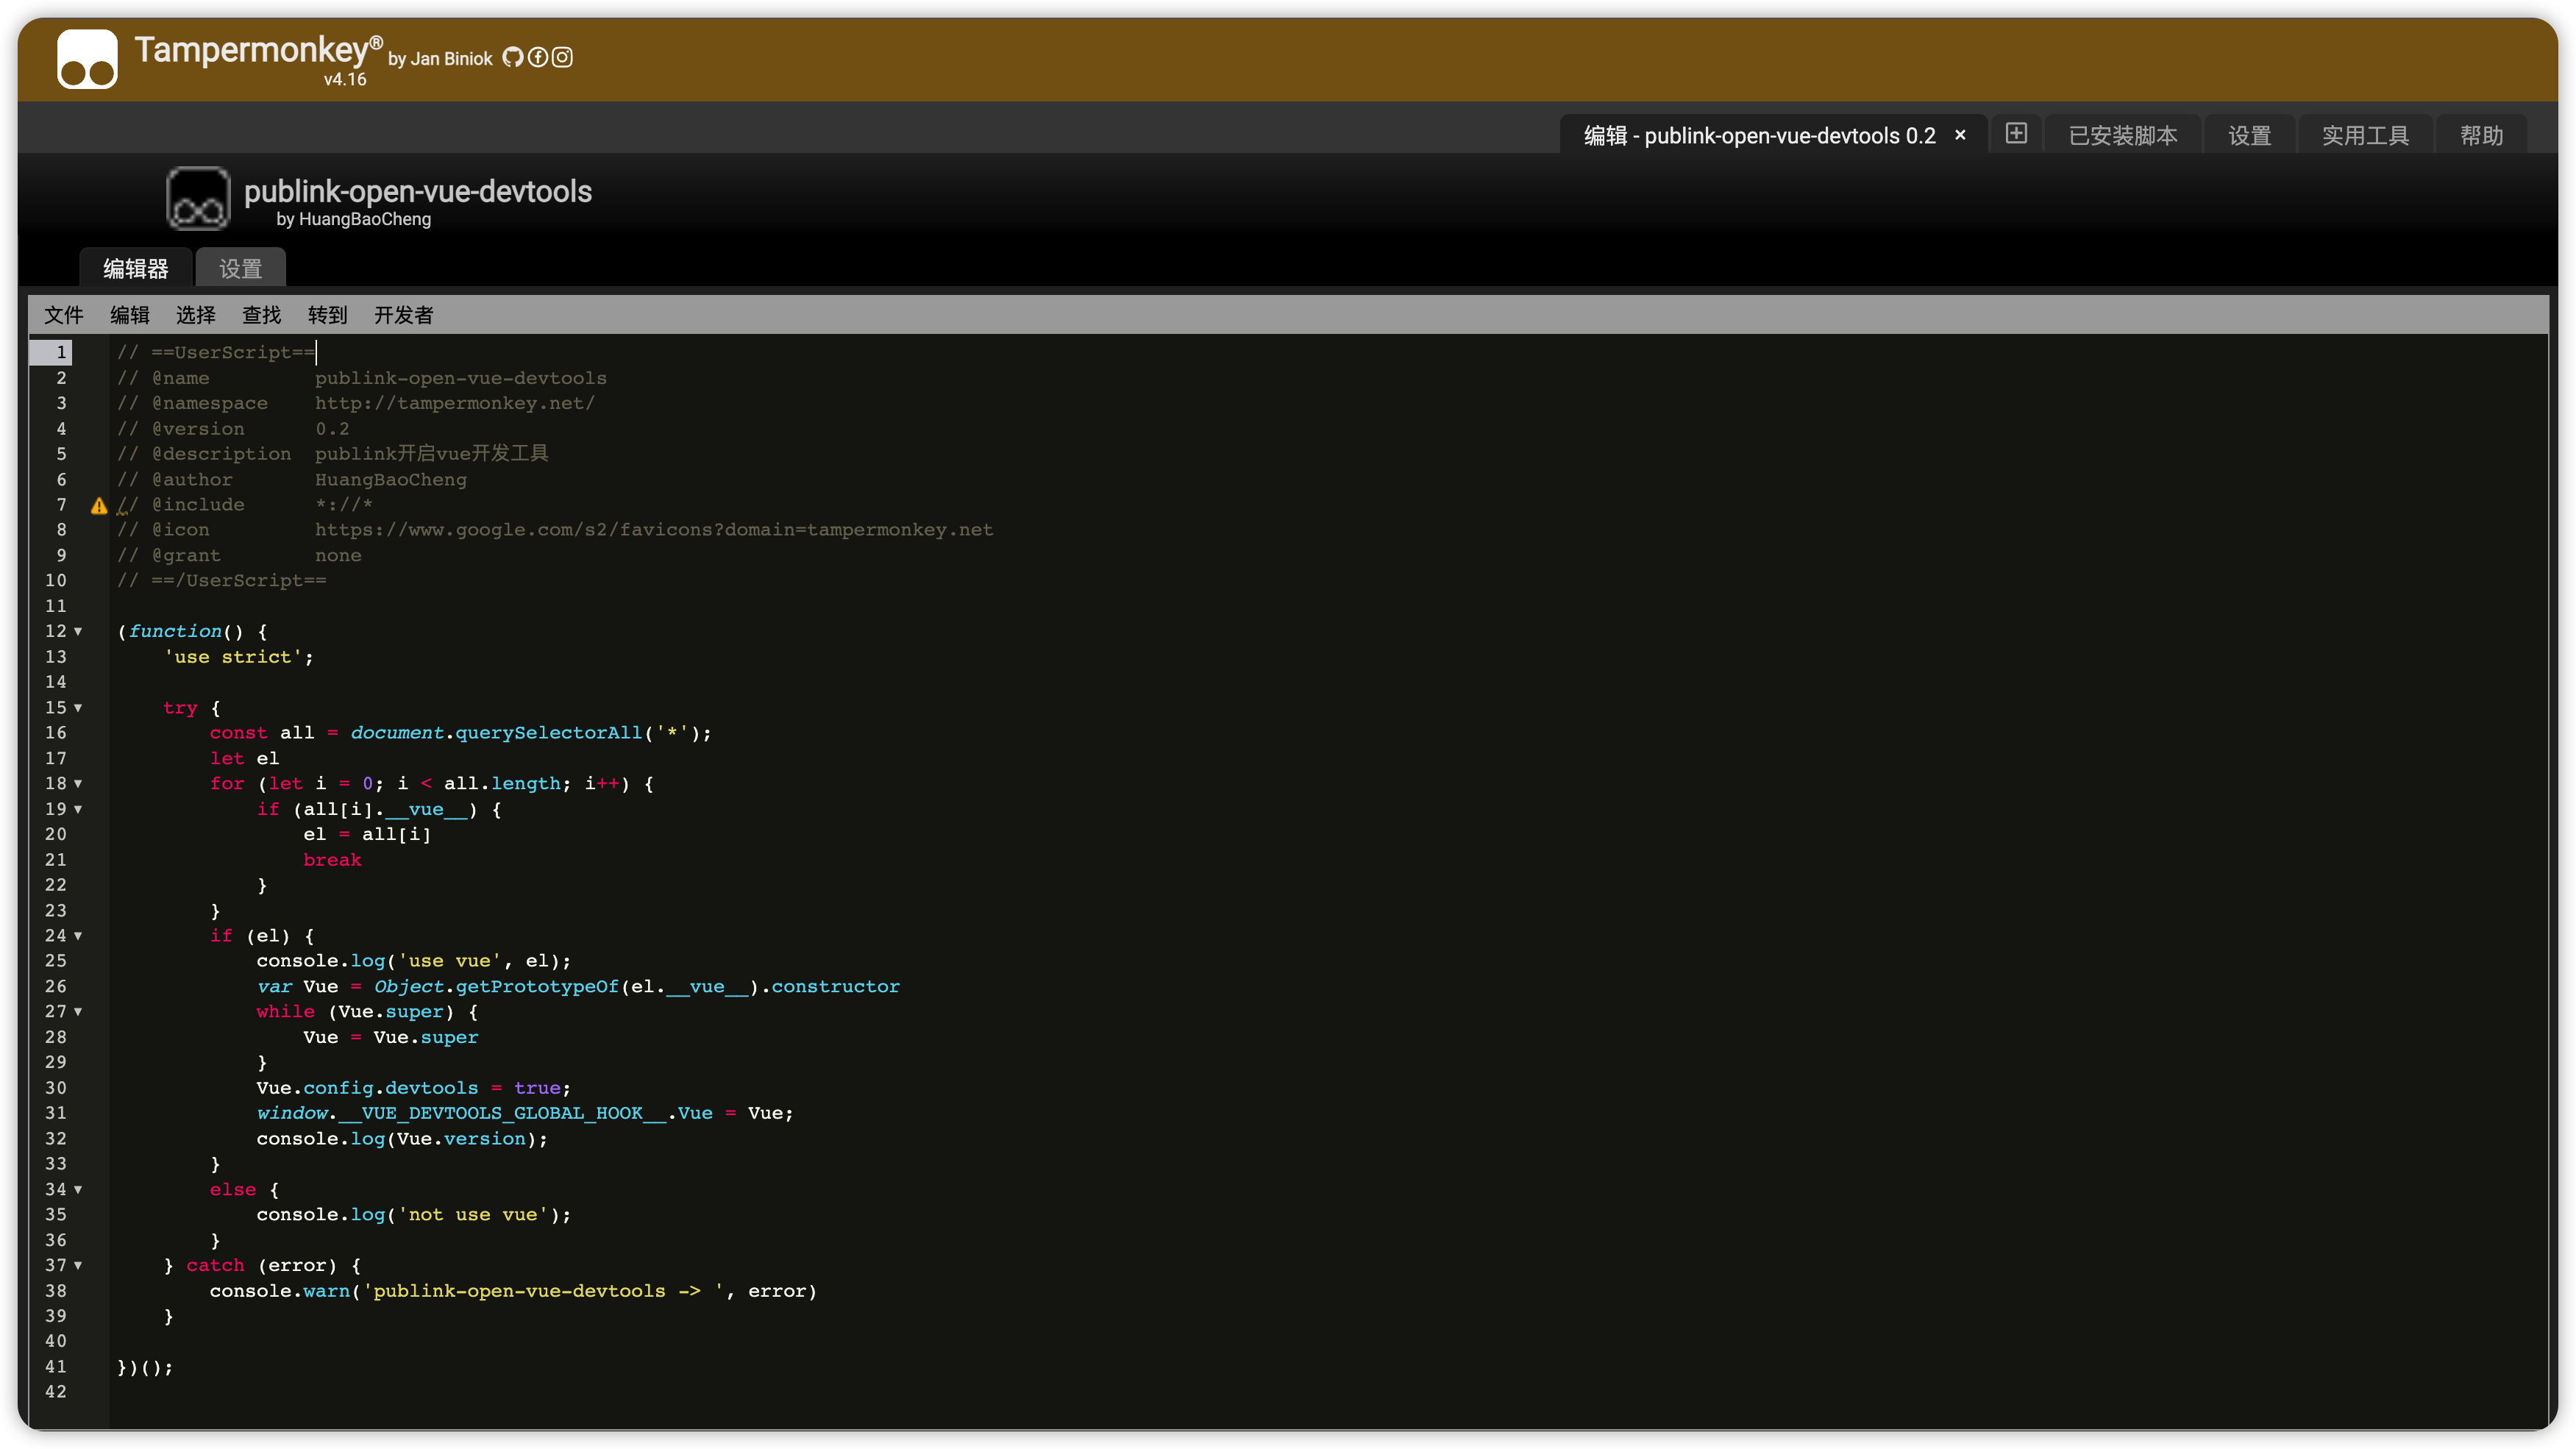Image resolution: width=2576 pixels, height=1449 pixels.
Task: Collapse the function fold at line 12
Action: click(78, 632)
